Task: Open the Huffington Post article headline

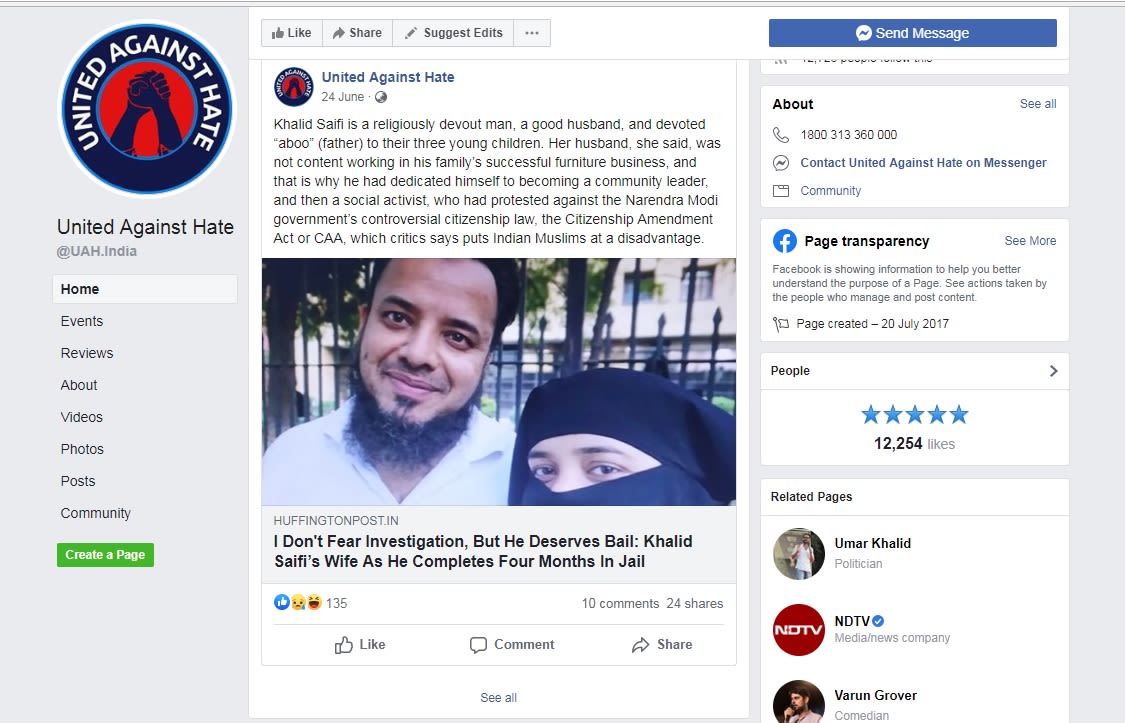Action: pos(483,551)
